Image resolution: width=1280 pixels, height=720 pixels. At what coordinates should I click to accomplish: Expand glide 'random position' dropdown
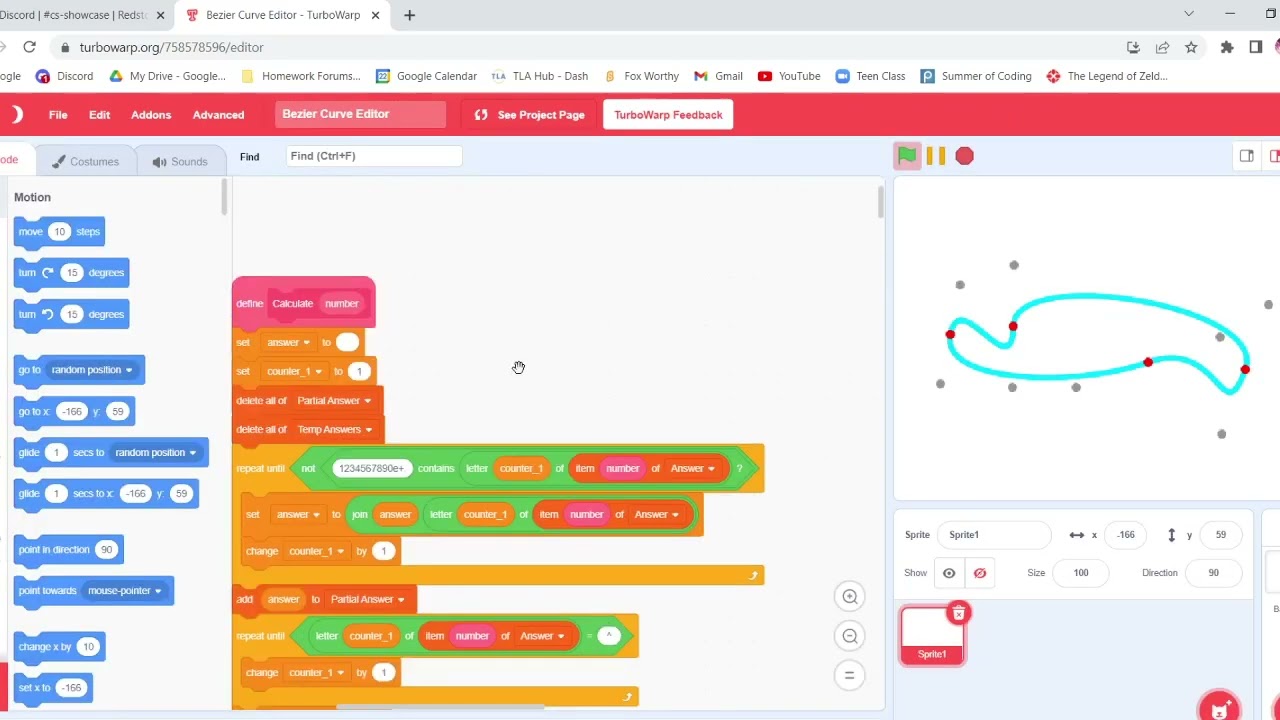pyautogui.click(x=193, y=453)
